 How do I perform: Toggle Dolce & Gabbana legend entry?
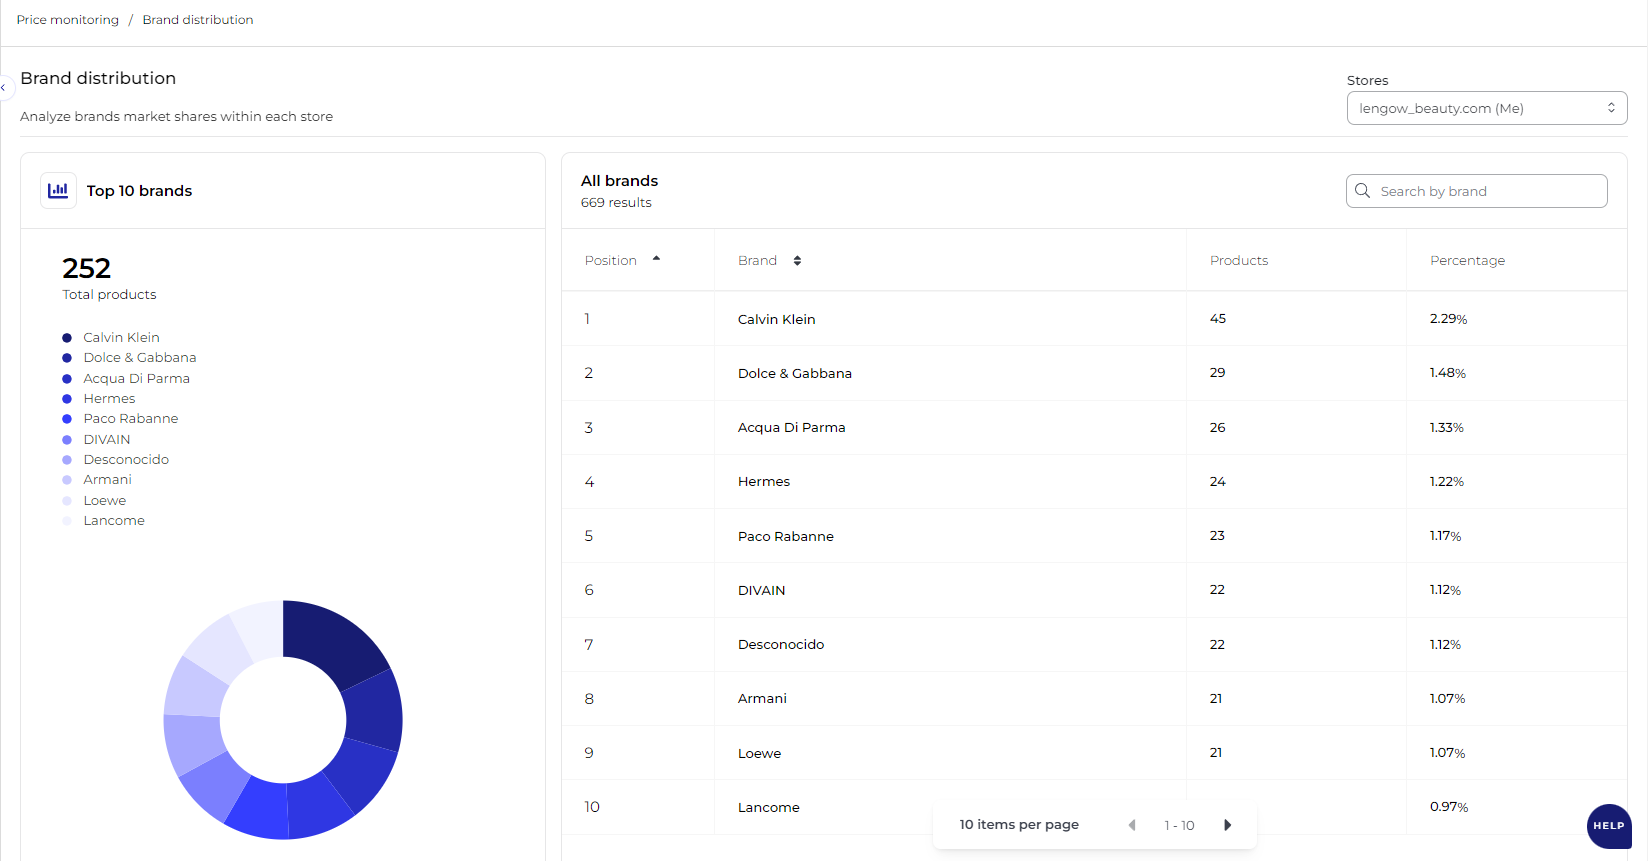[x=139, y=358]
